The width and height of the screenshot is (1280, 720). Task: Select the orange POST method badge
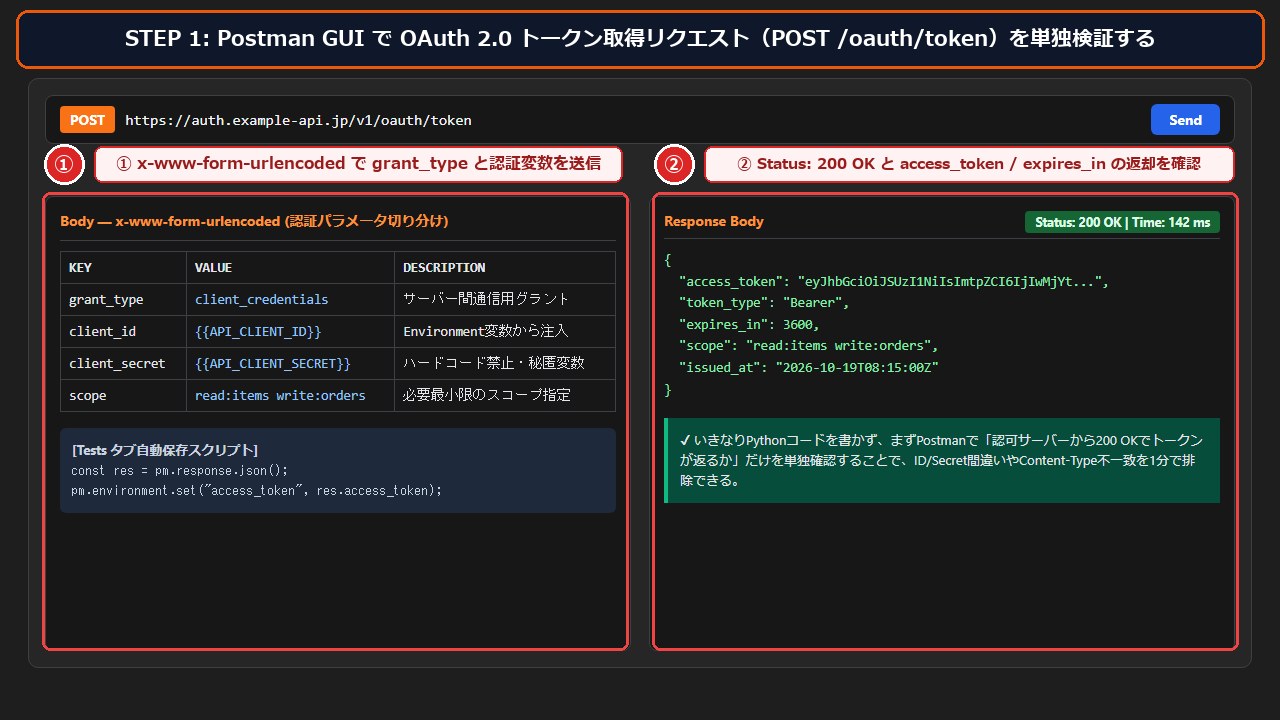click(x=87, y=119)
